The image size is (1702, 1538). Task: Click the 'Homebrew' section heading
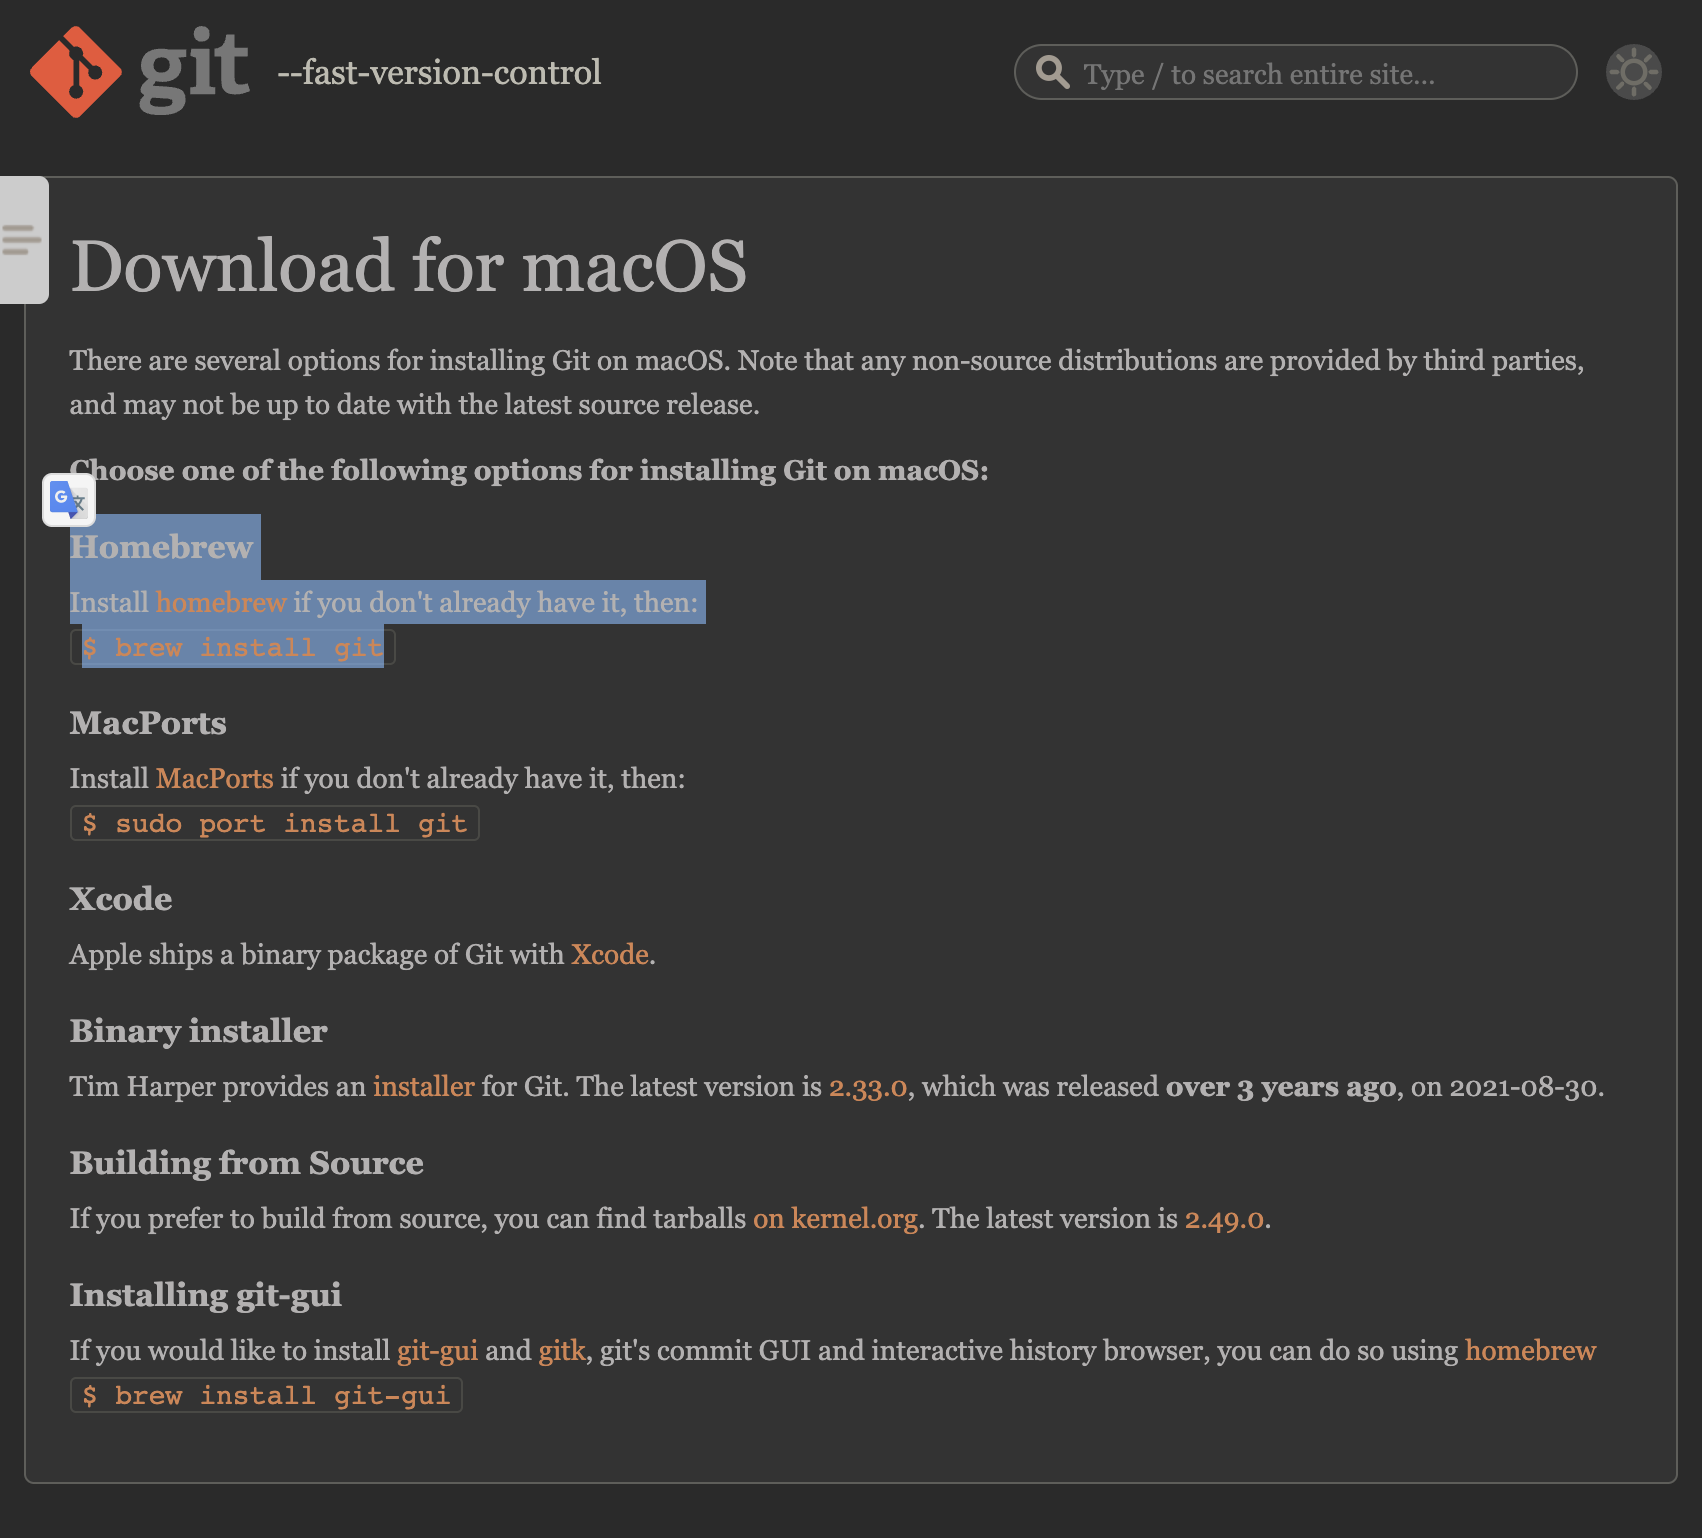click(x=161, y=547)
